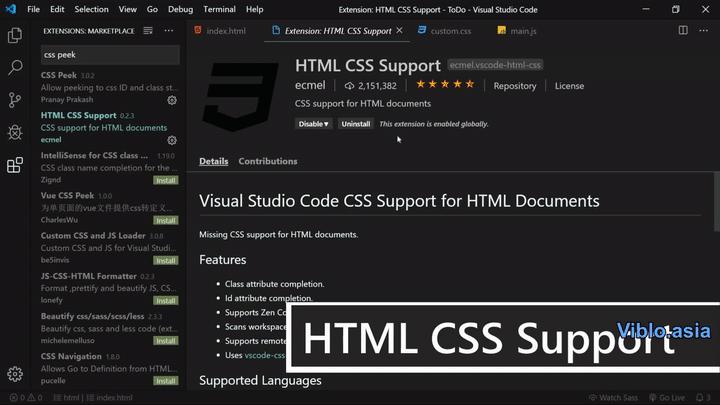Open HTML CSS Support manage gear in list

172,140
